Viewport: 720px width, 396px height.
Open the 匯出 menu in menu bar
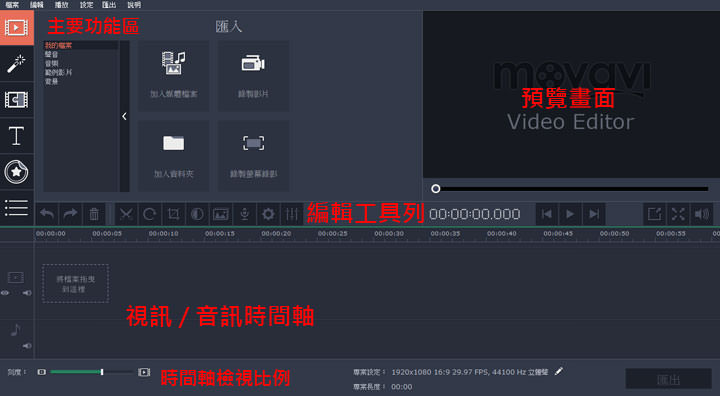tap(109, 5)
